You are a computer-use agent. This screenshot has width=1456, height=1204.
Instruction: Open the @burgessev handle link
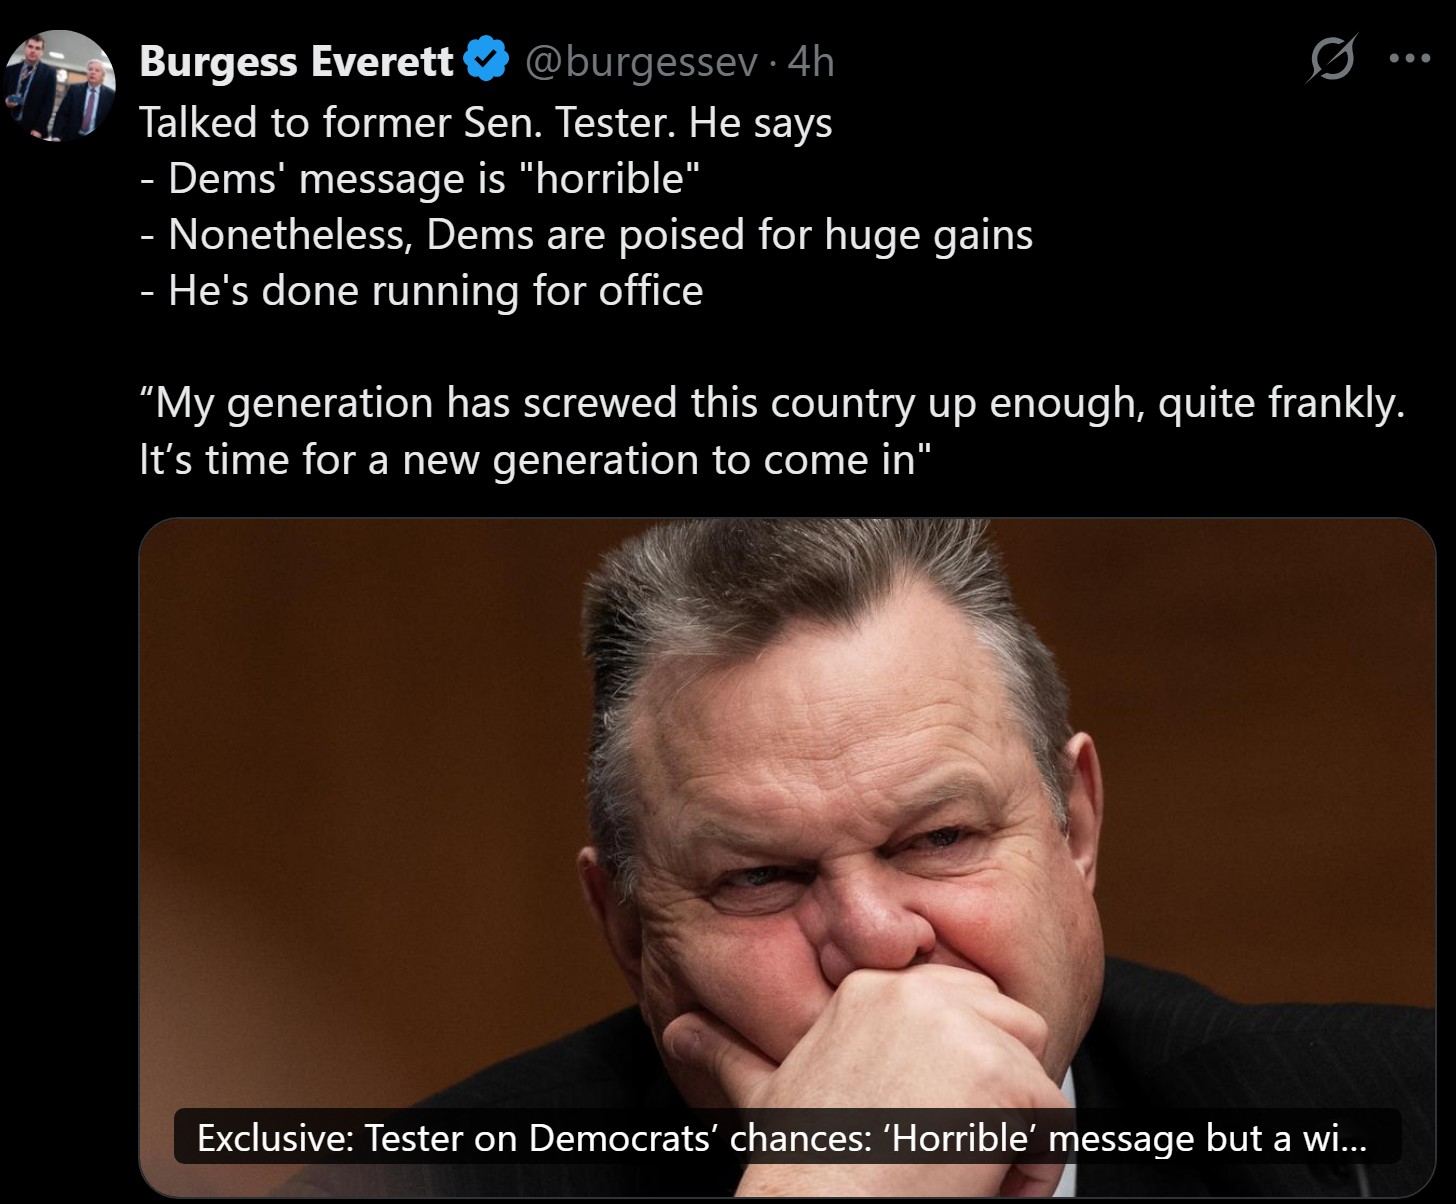click(x=641, y=62)
